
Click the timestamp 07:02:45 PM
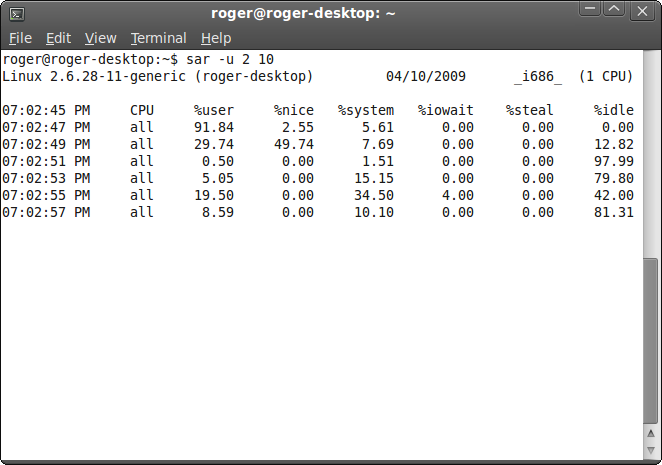(46, 110)
